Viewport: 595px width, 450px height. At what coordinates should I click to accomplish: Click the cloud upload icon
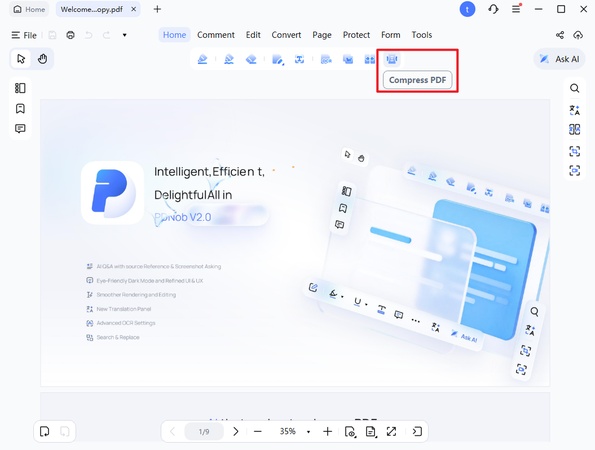click(x=578, y=35)
